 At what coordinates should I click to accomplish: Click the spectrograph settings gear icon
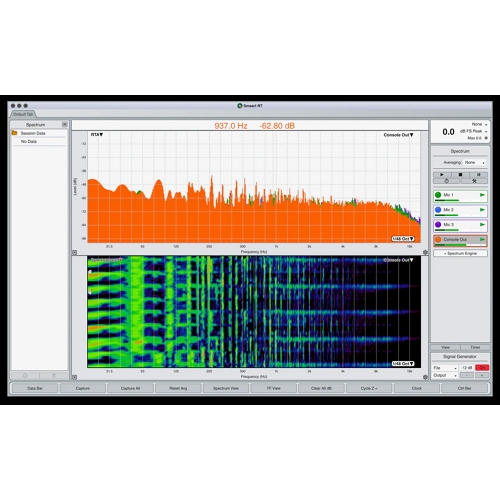425,377
